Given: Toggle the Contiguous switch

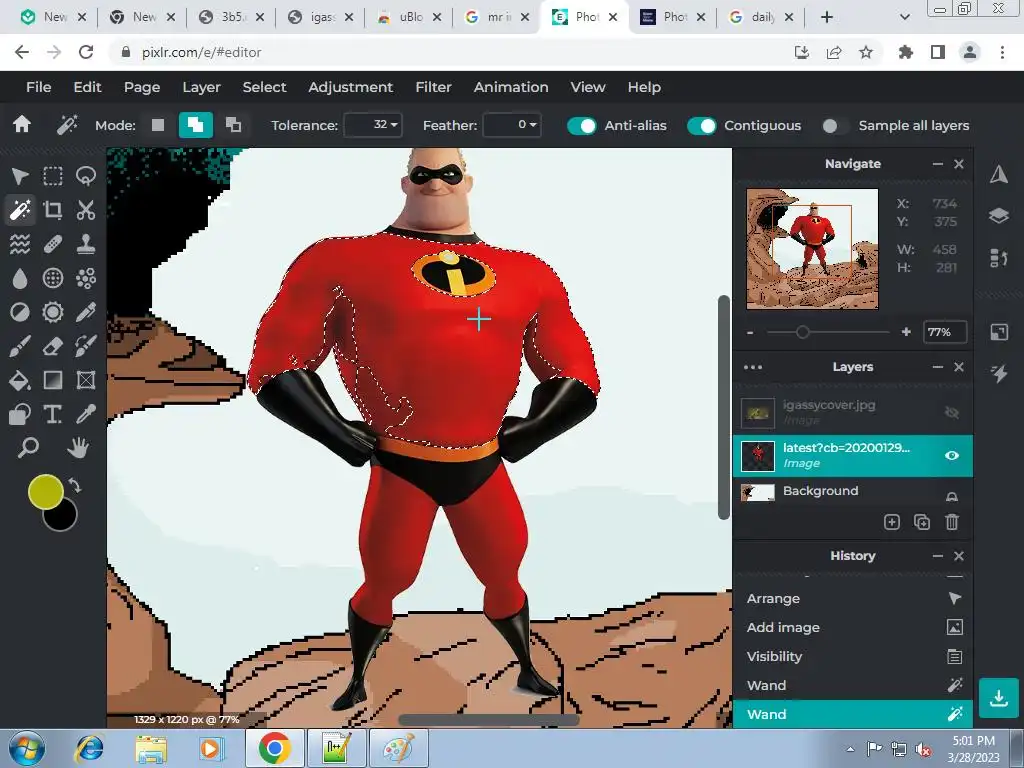Looking at the screenshot, I should tap(701, 125).
